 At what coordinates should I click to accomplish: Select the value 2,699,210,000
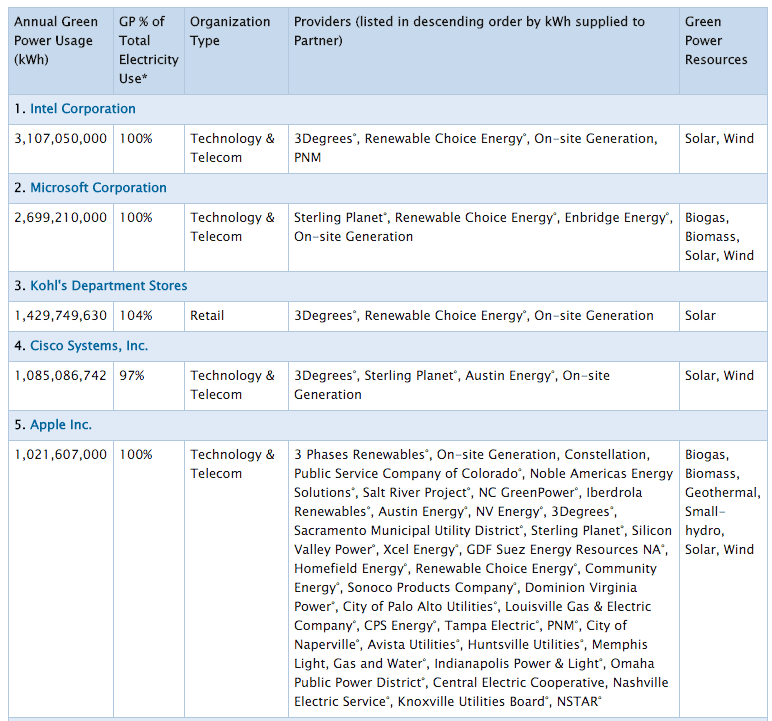(x=61, y=218)
